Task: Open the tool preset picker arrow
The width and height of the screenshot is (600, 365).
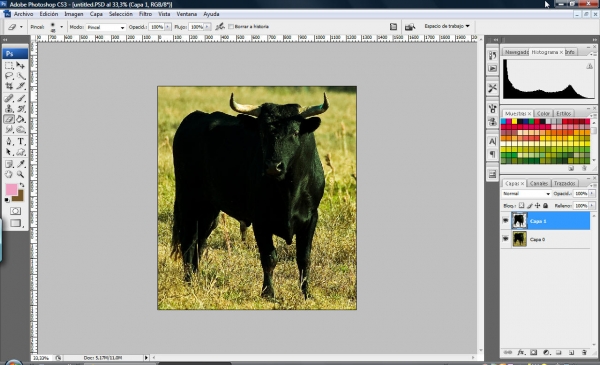Action: (x=21, y=27)
